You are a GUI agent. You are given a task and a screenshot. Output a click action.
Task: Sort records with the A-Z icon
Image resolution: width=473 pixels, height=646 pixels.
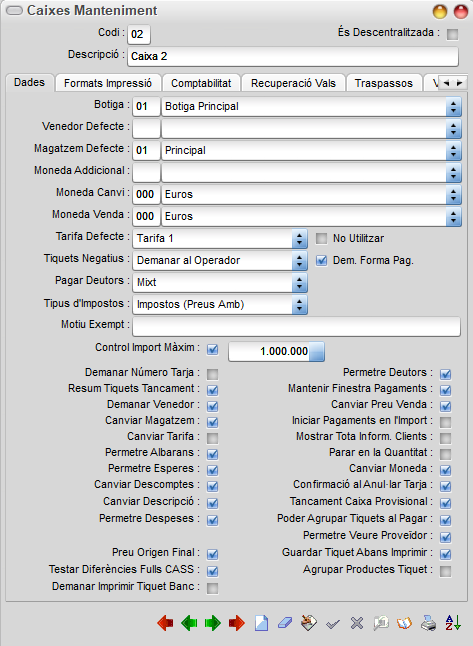click(x=453, y=623)
